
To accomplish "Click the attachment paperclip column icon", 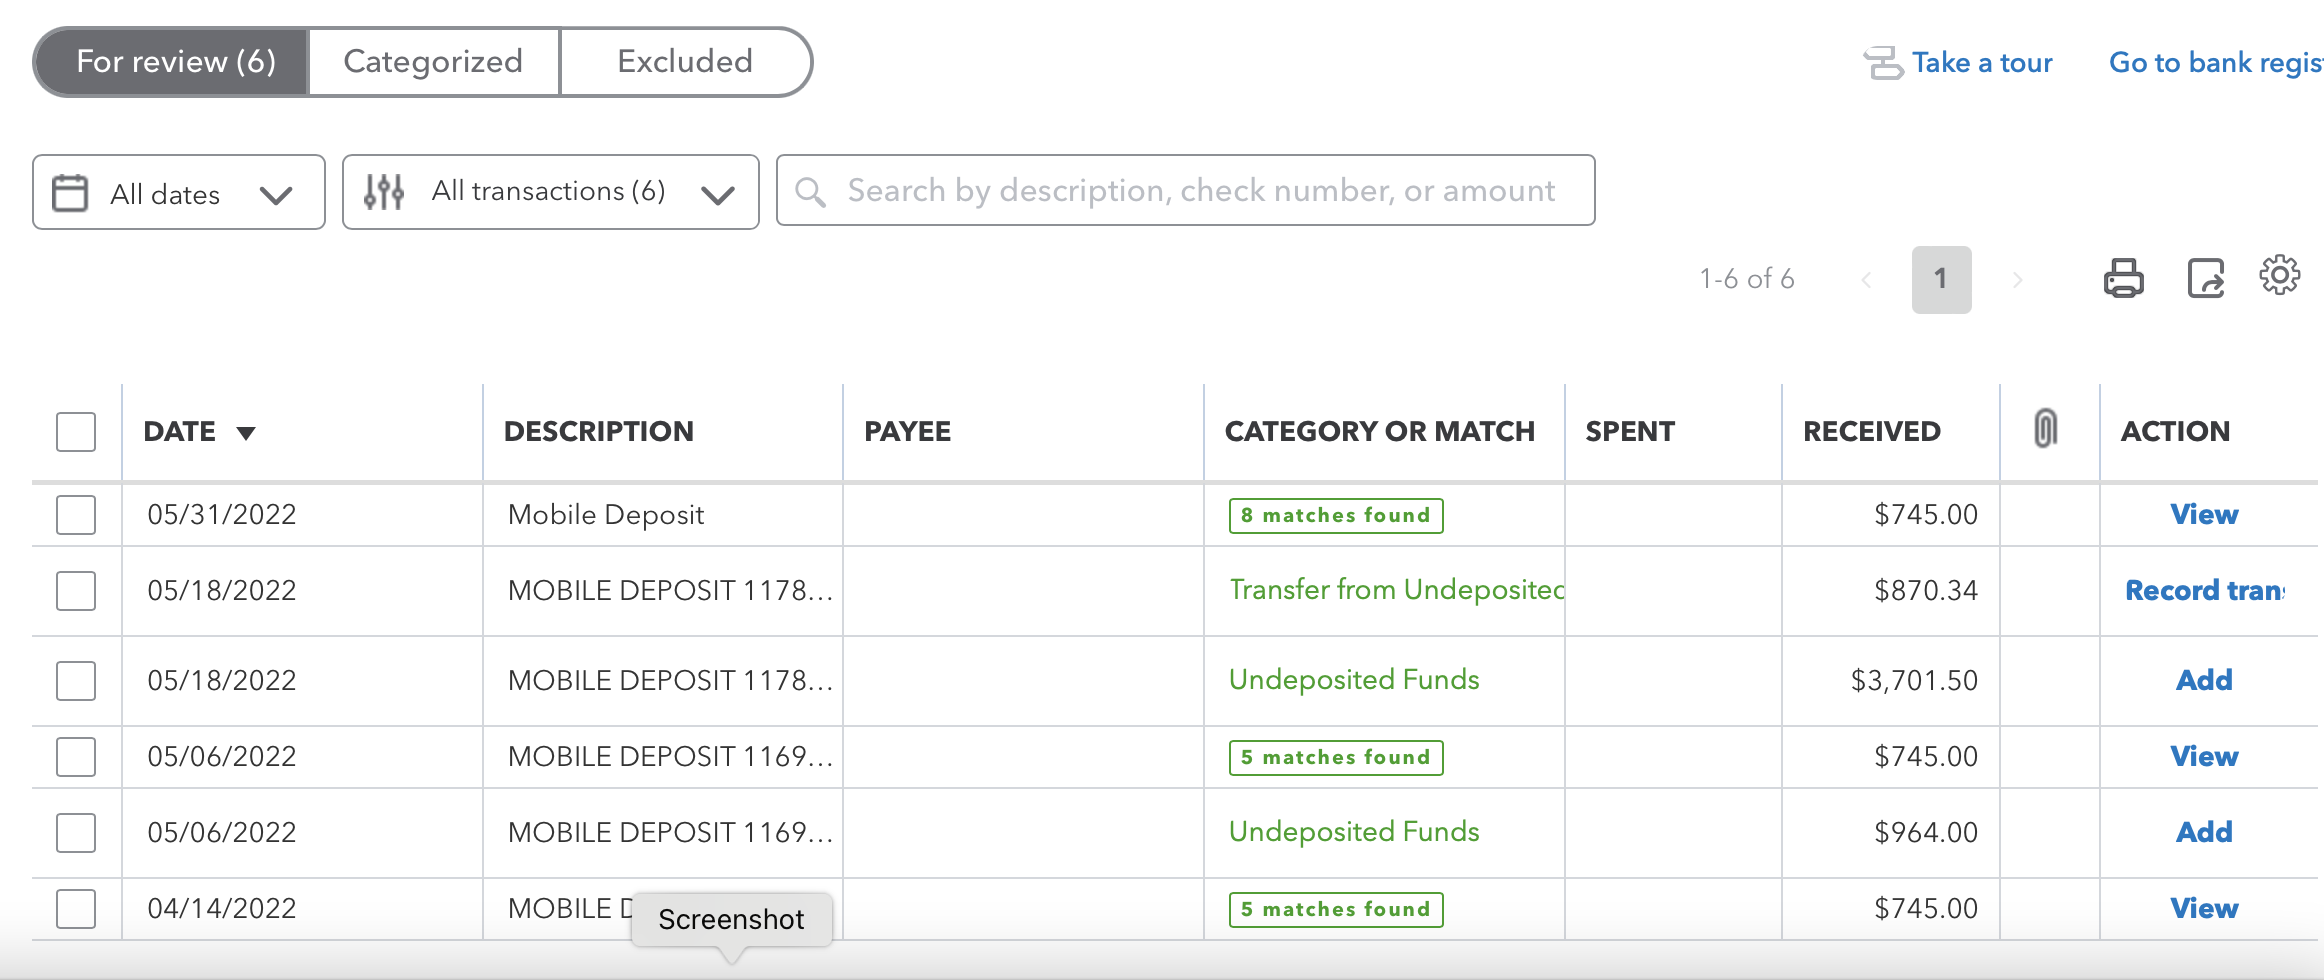I will tap(2045, 429).
